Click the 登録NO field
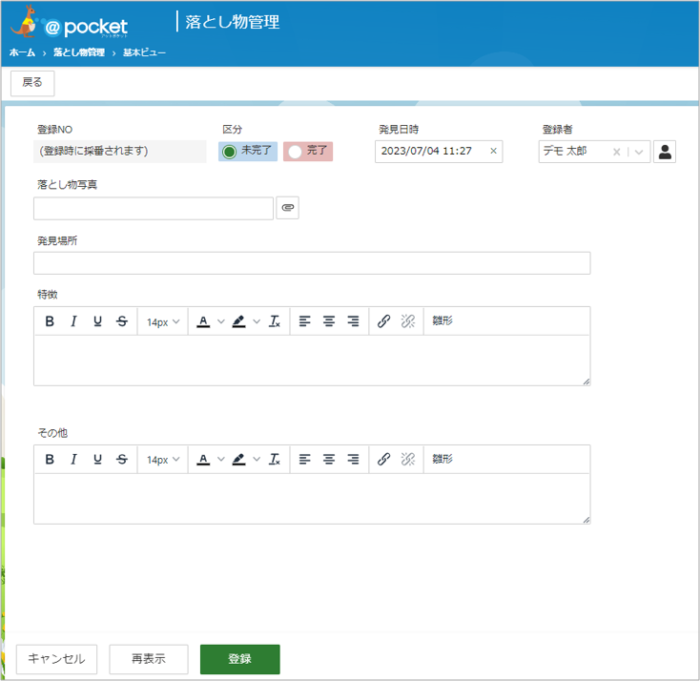 point(120,151)
